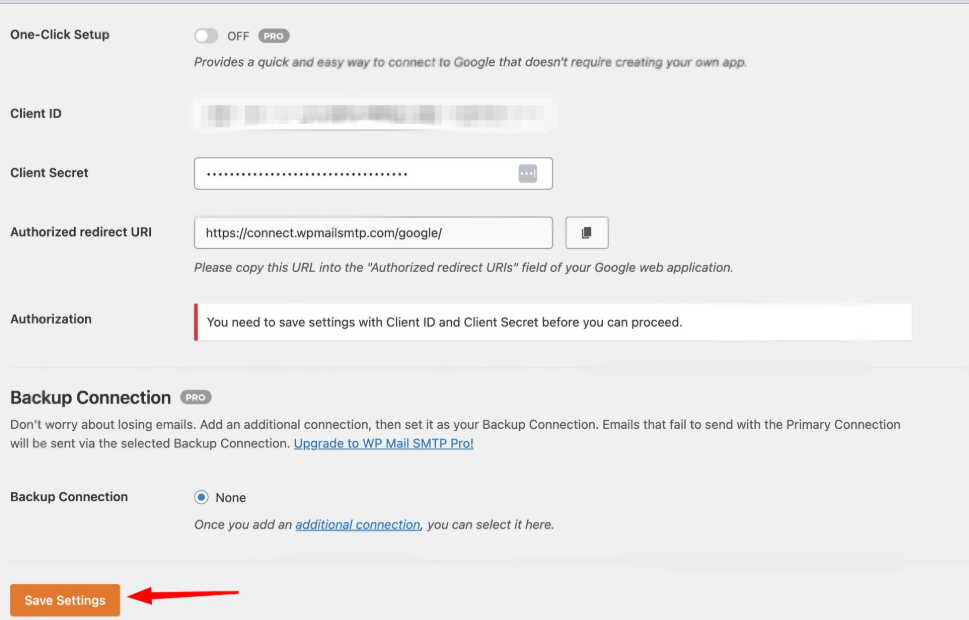The image size is (969, 620).
Task: Click inside the Client ID field
Action: pyautogui.click(x=375, y=114)
